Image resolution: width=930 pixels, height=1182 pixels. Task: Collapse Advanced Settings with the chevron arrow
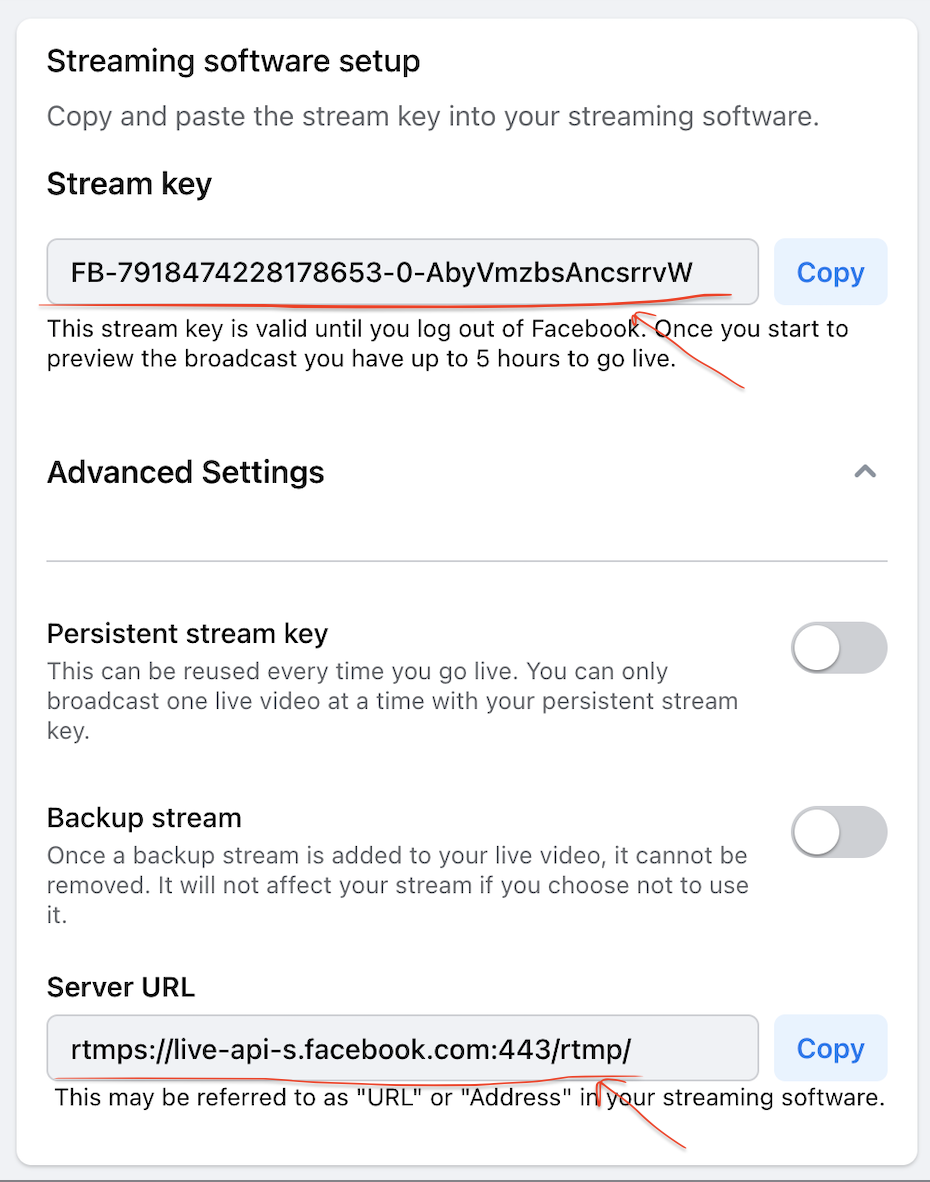pyautogui.click(x=865, y=472)
